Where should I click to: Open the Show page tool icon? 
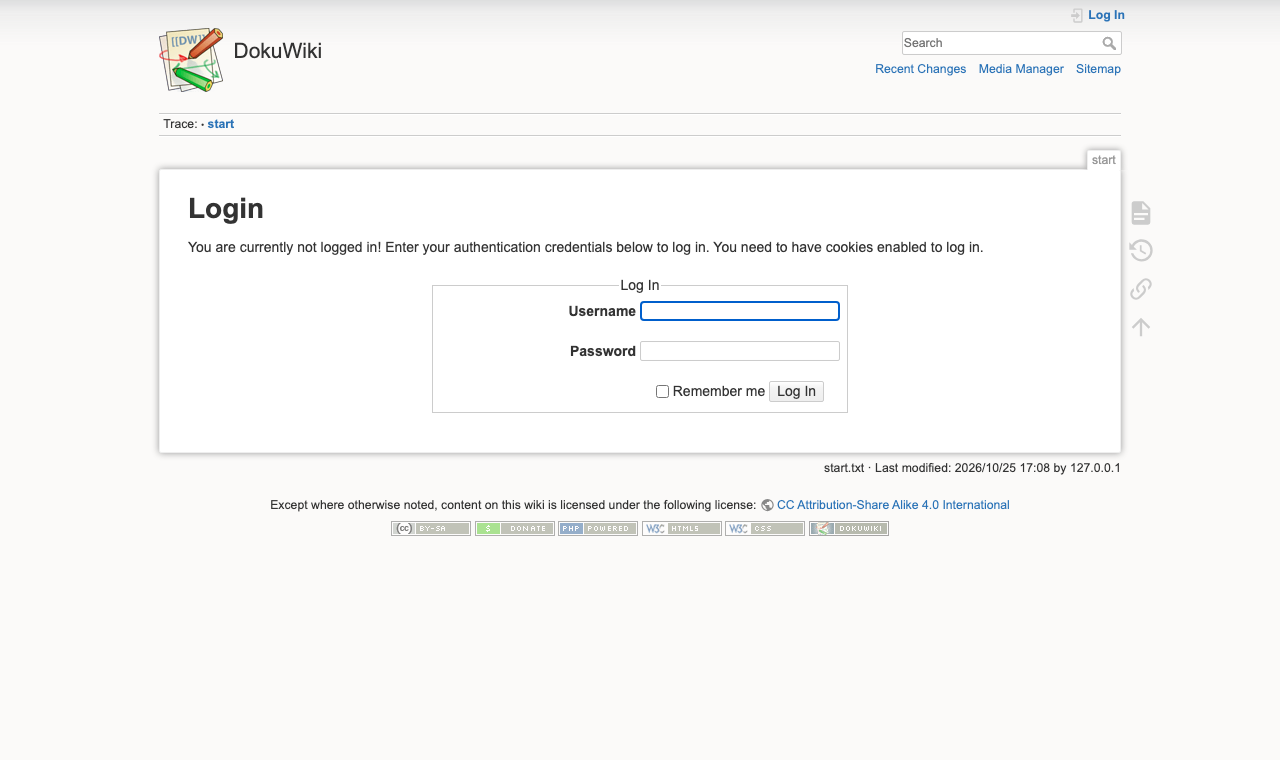(x=1141, y=213)
